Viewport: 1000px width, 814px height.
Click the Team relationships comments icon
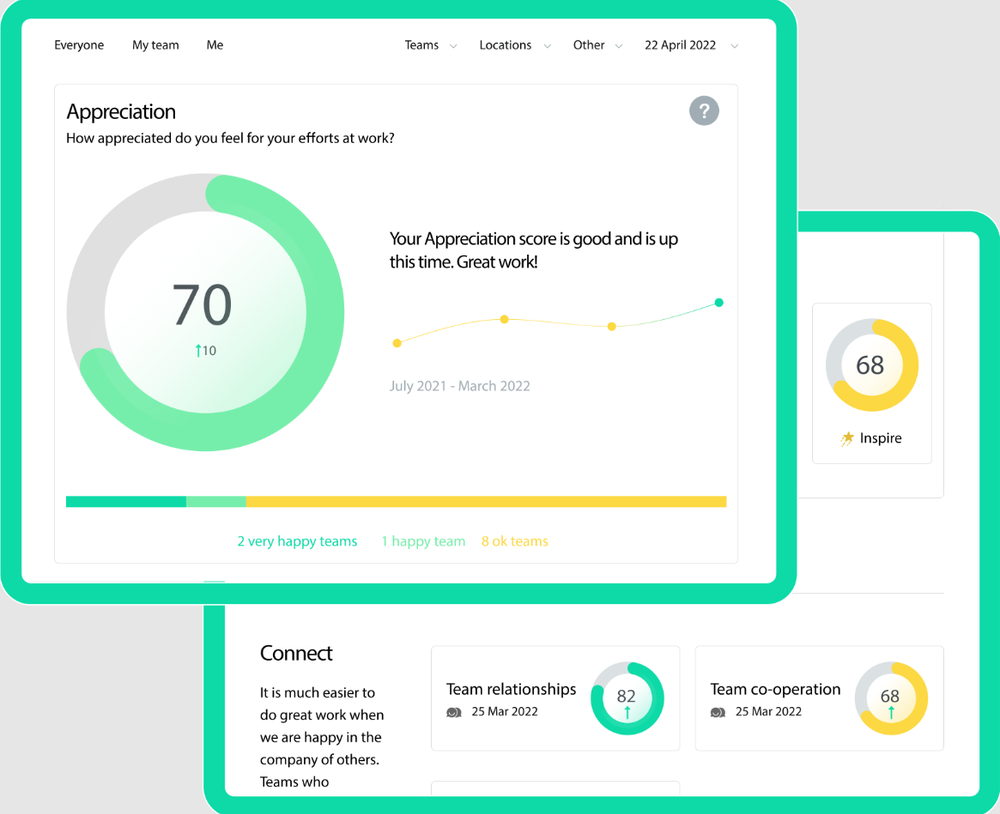[453, 713]
